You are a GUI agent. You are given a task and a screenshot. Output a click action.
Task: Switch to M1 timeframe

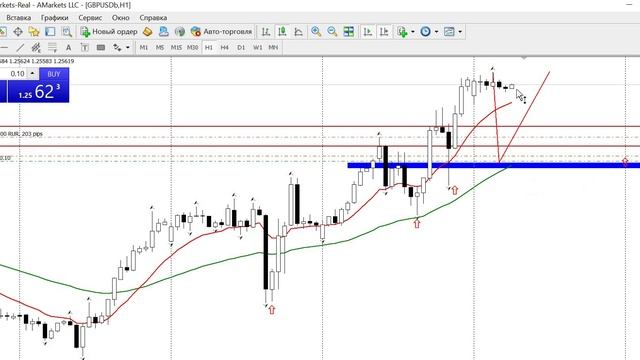[144, 48]
